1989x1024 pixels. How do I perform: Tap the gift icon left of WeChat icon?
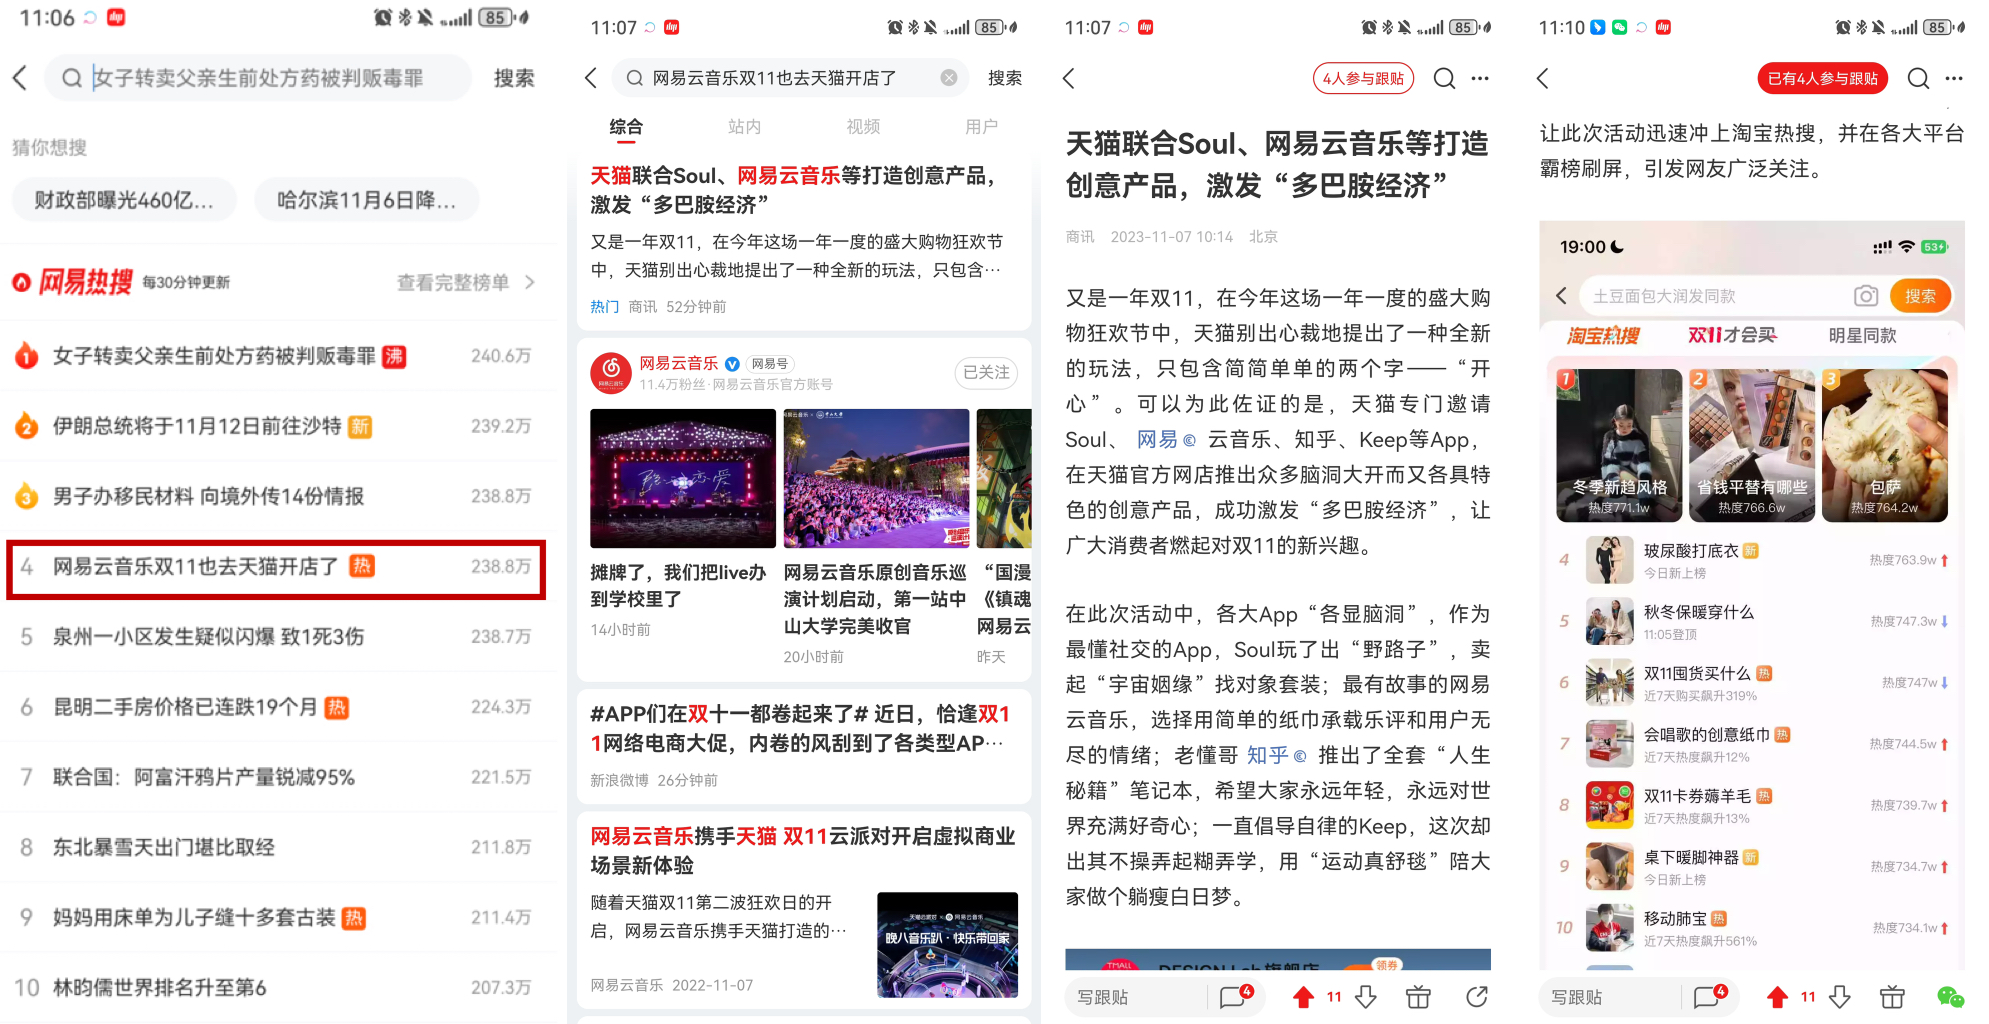[1891, 997]
